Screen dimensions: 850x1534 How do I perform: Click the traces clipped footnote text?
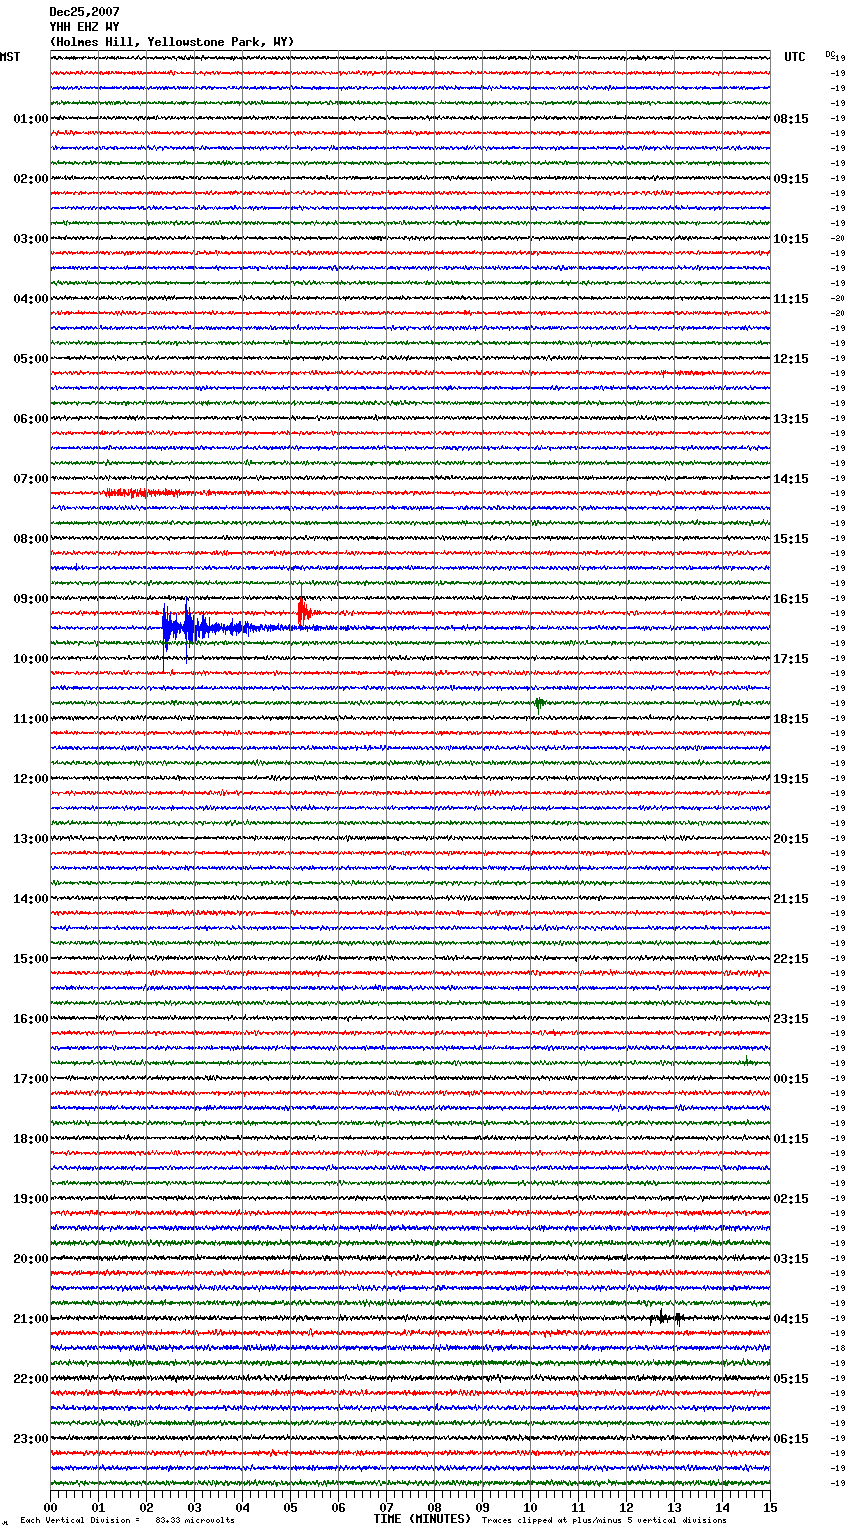click(x=604, y=1520)
